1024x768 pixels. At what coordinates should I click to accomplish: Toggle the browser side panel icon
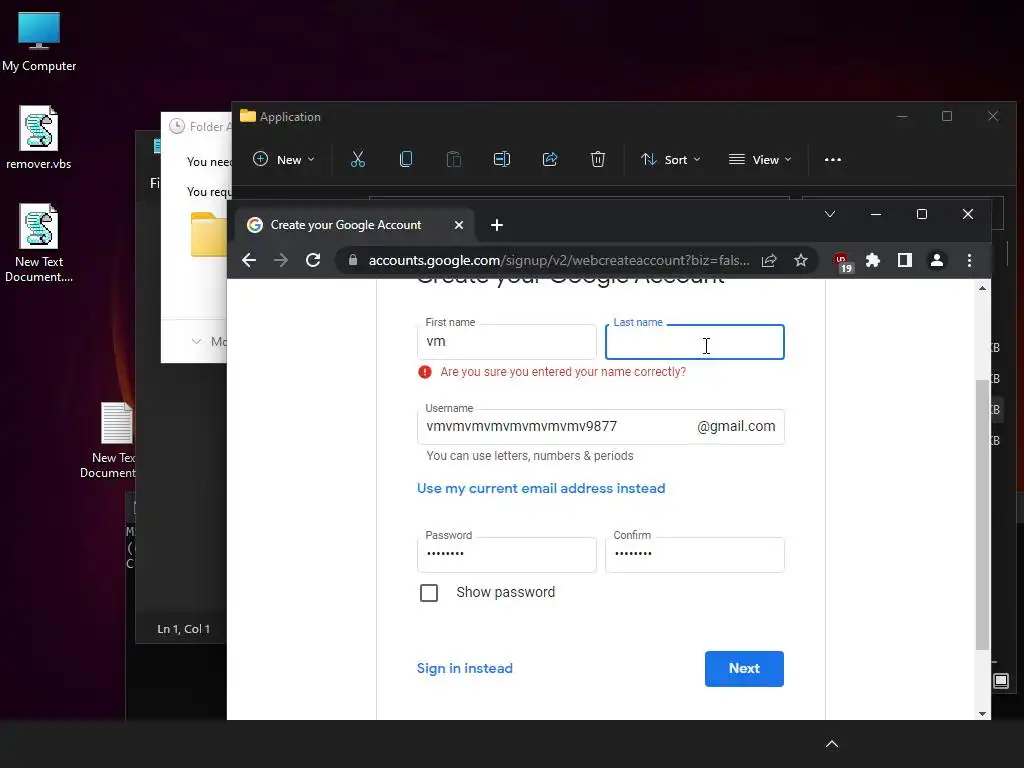(x=904, y=261)
